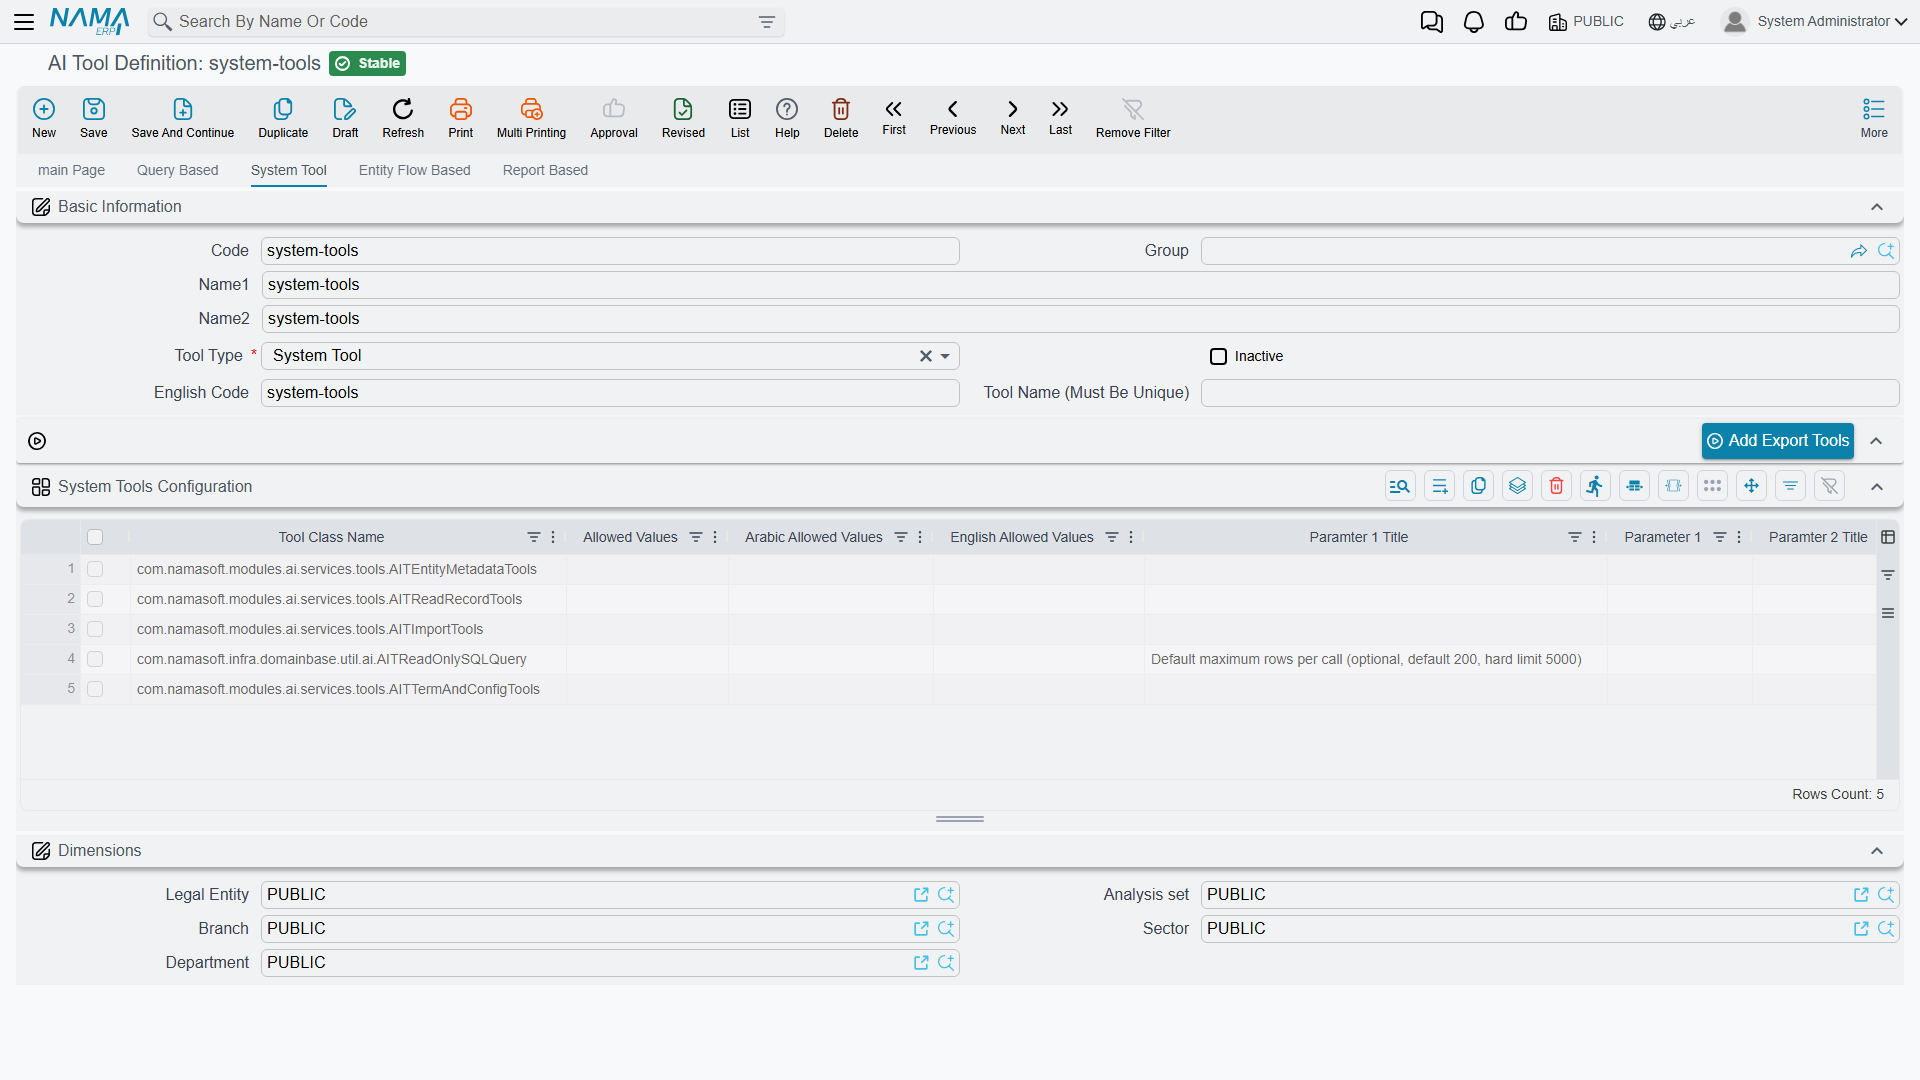Screen dimensions: 1920x1080
Task: Toggle the Inactive checkbox
Action: [1218, 356]
